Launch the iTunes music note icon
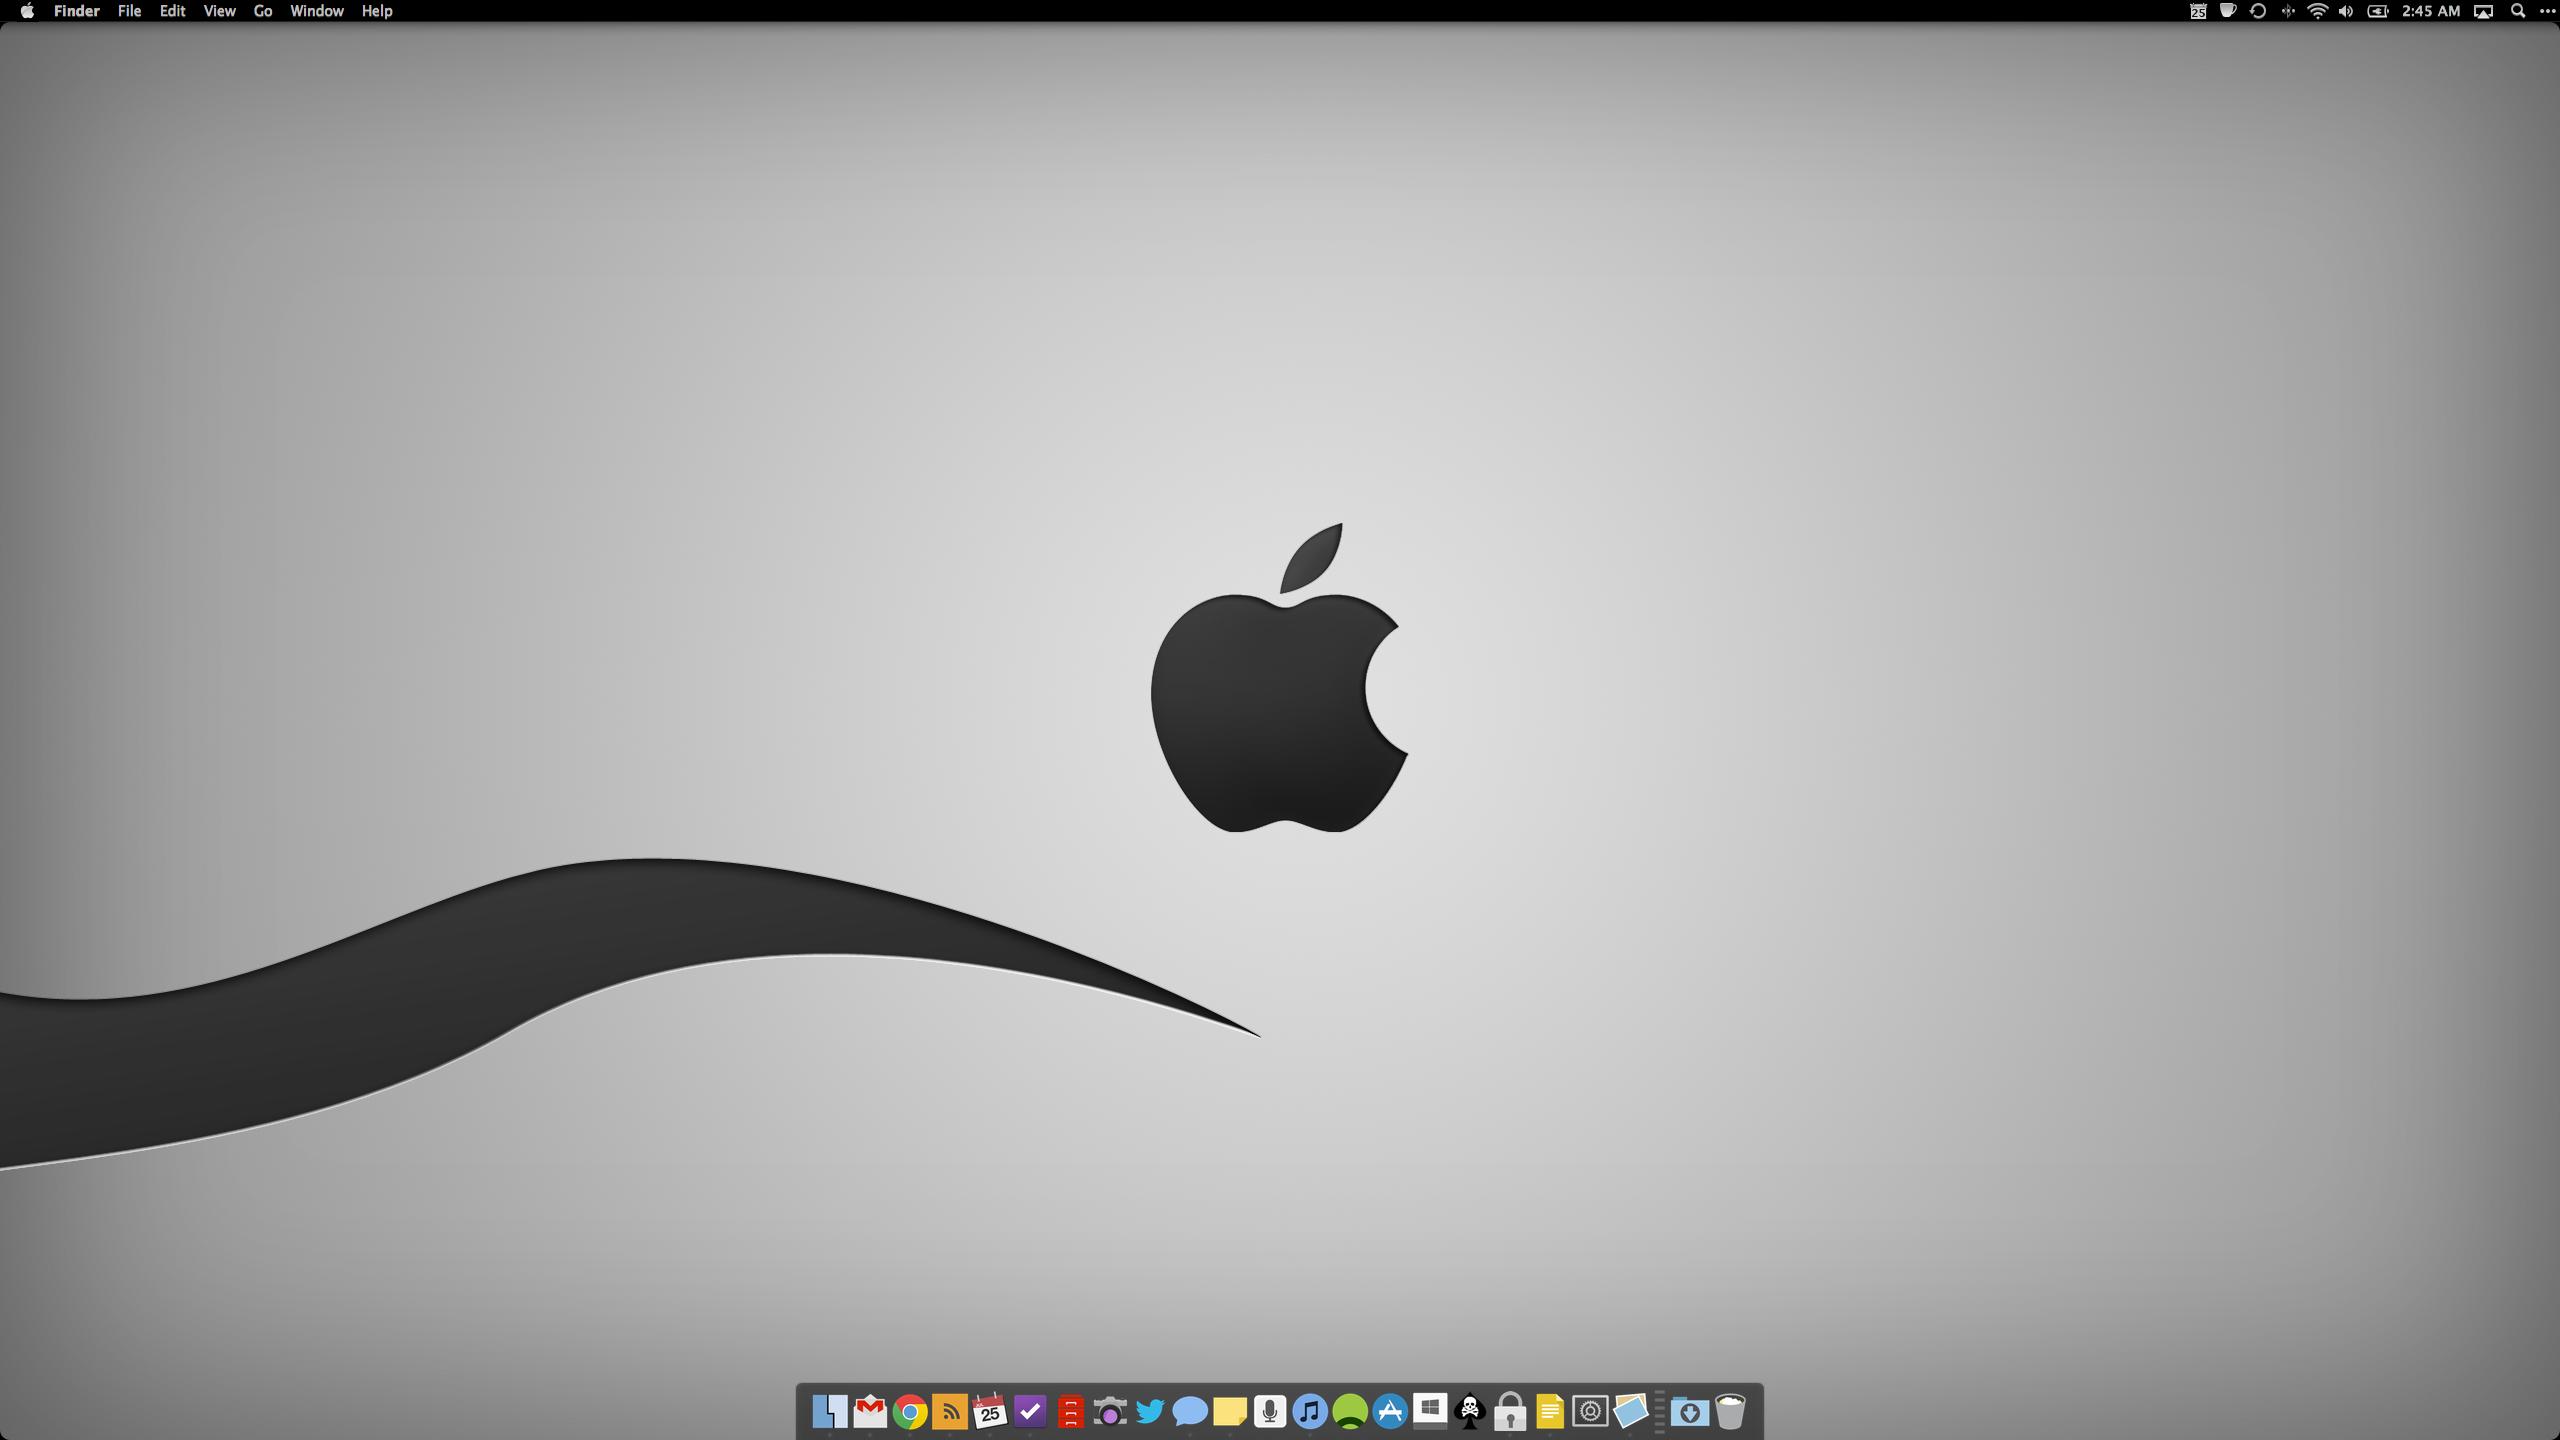The width and height of the screenshot is (2560, 1440). click(1310, 1411)
